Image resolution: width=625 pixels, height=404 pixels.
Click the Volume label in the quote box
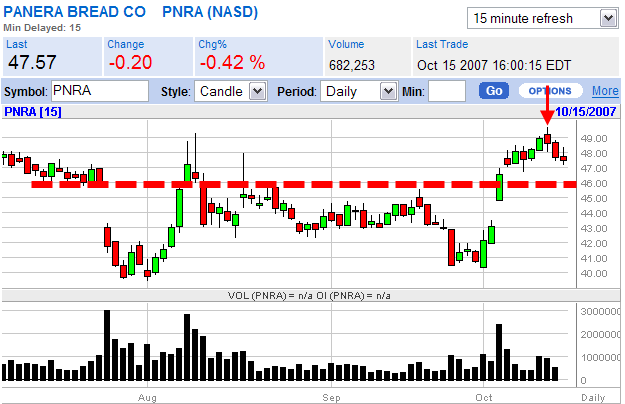click(x=346, y=44)
